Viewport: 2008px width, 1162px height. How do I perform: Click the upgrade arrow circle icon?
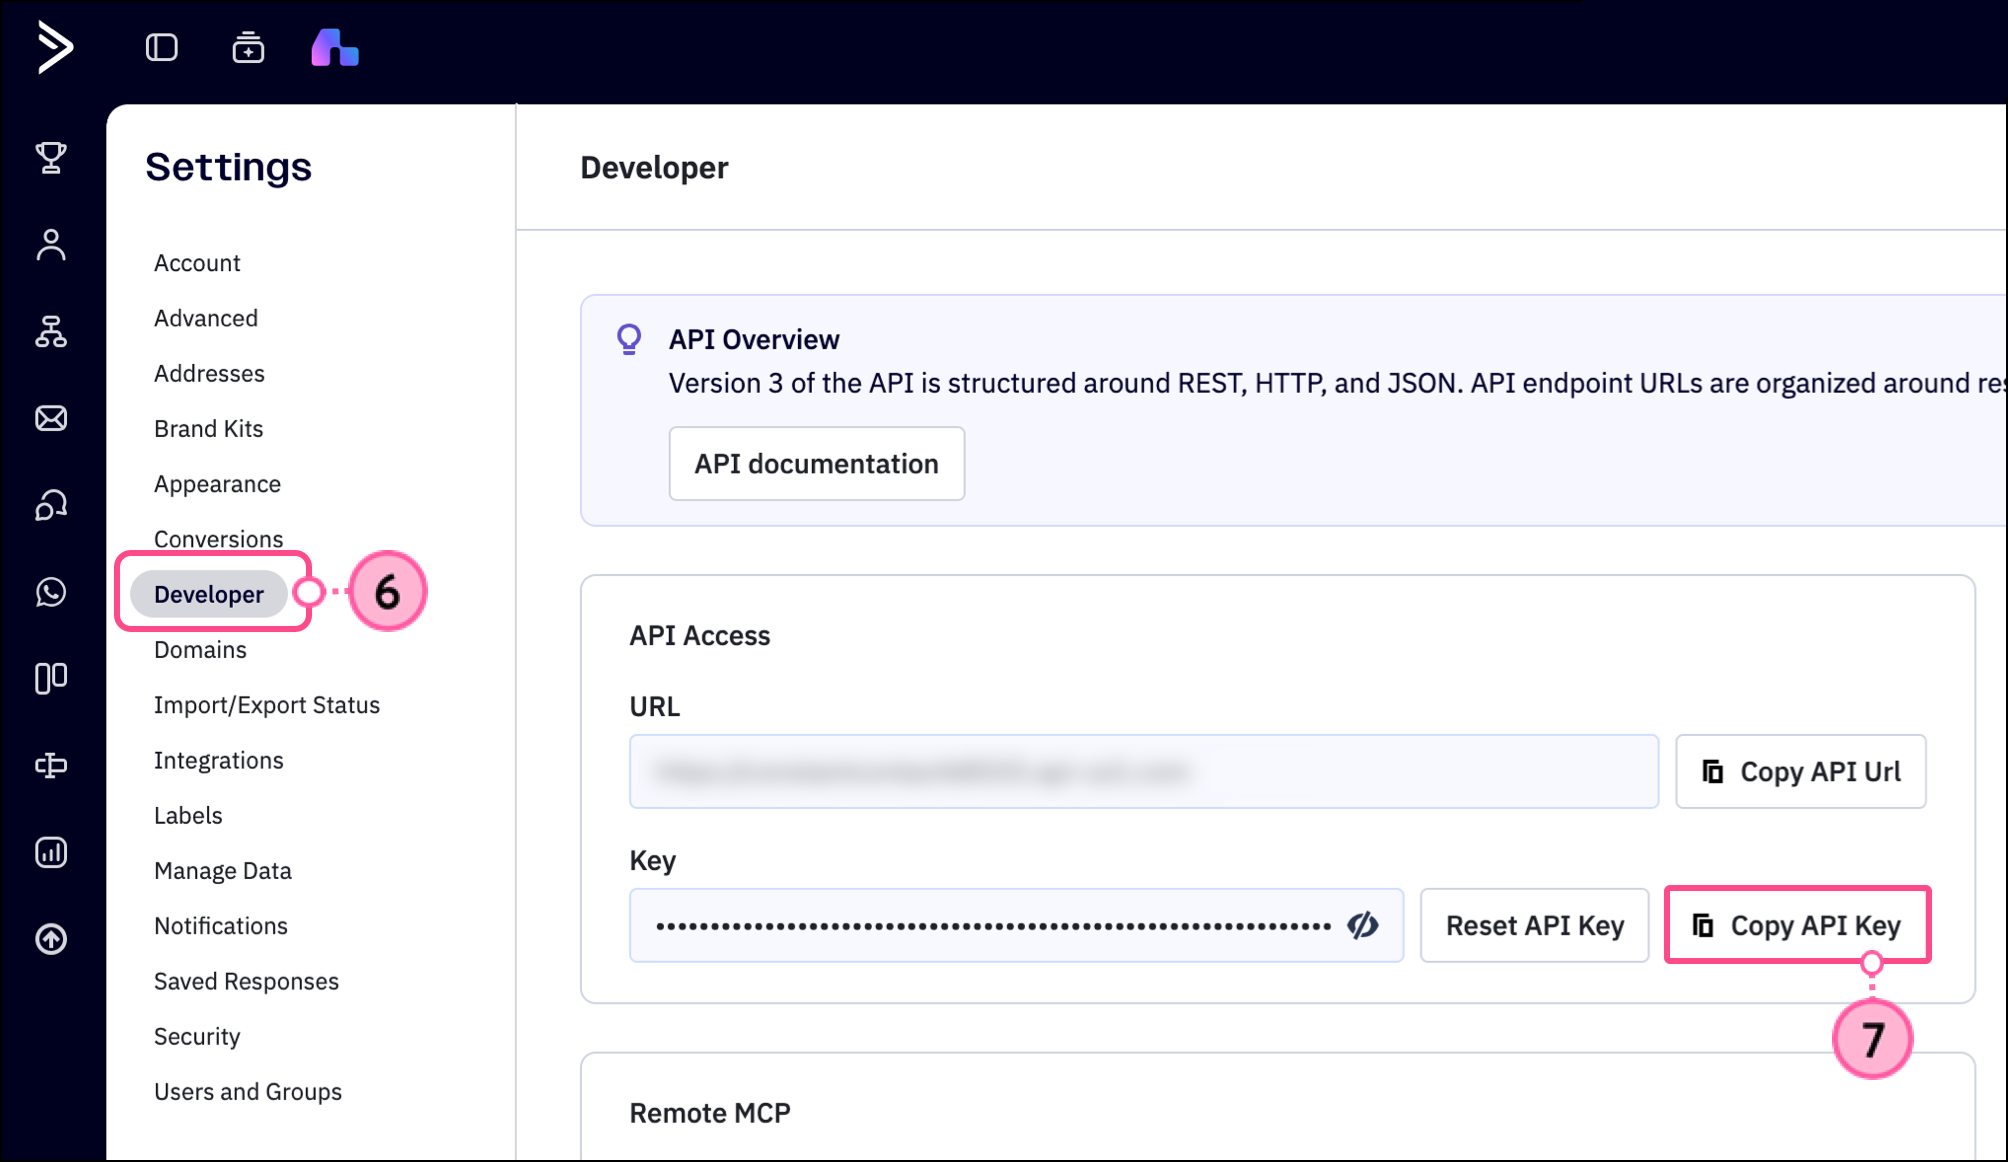point(51,939)
